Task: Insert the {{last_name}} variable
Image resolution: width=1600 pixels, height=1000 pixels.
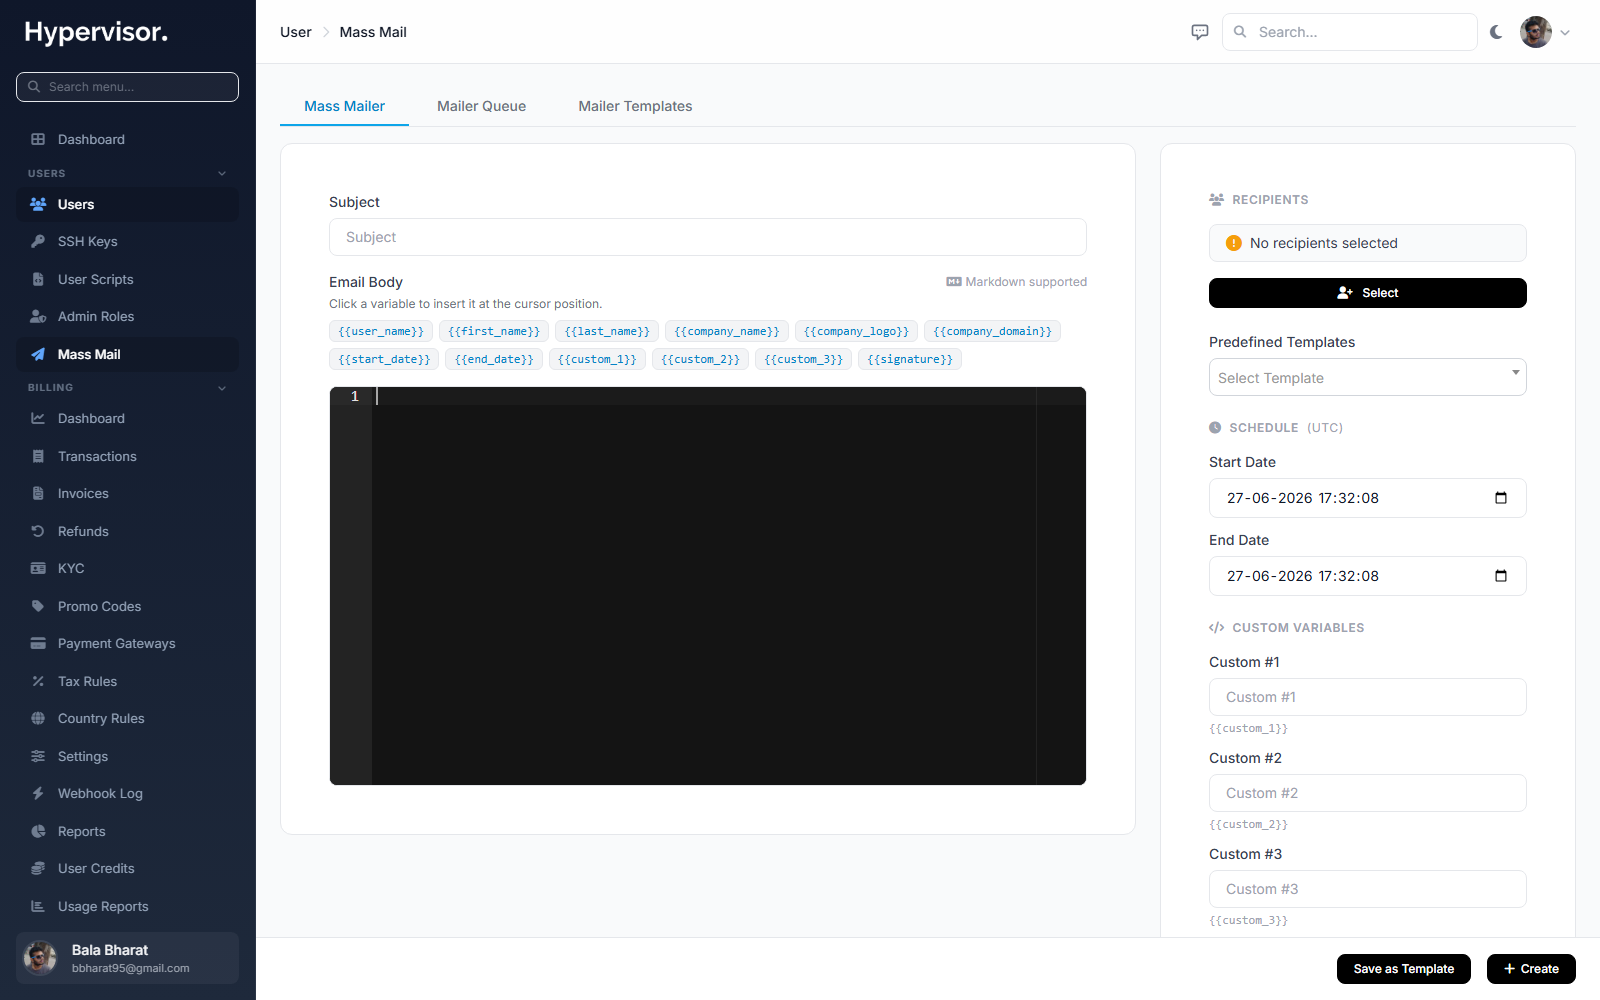Action: 607,331
